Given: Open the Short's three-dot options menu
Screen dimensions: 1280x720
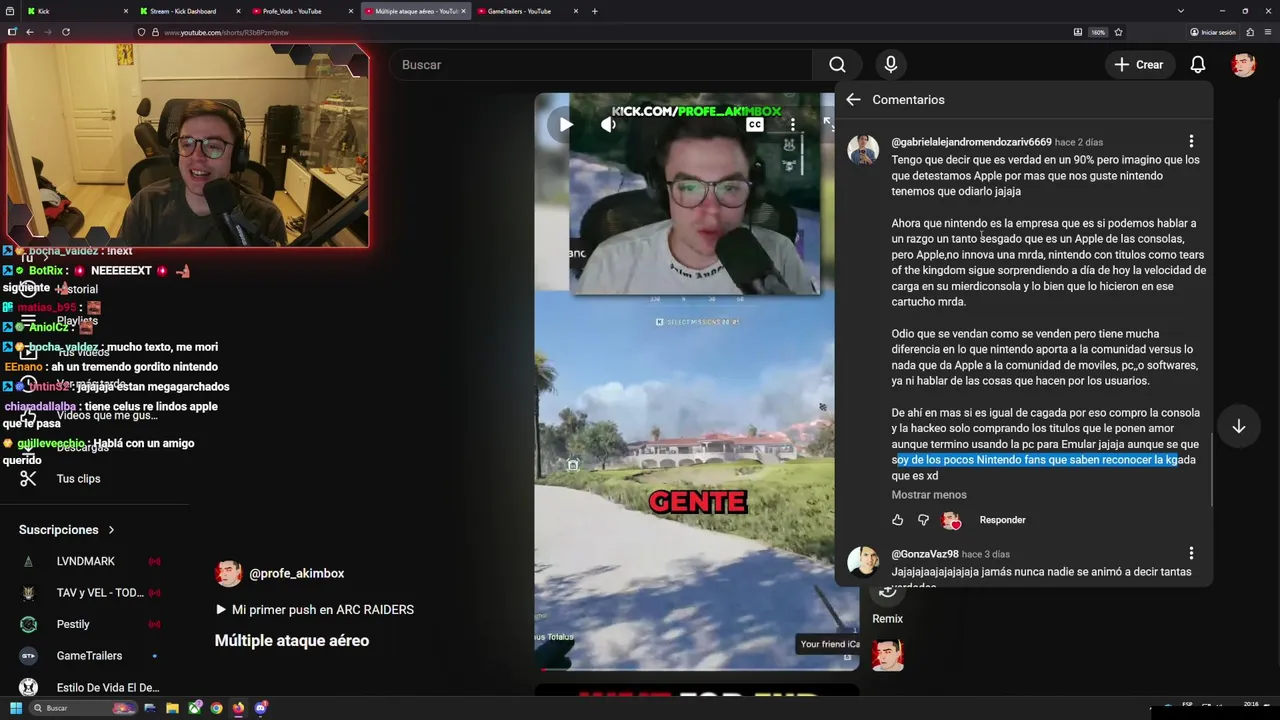Looking at the screenshot, I should point(793,125).
